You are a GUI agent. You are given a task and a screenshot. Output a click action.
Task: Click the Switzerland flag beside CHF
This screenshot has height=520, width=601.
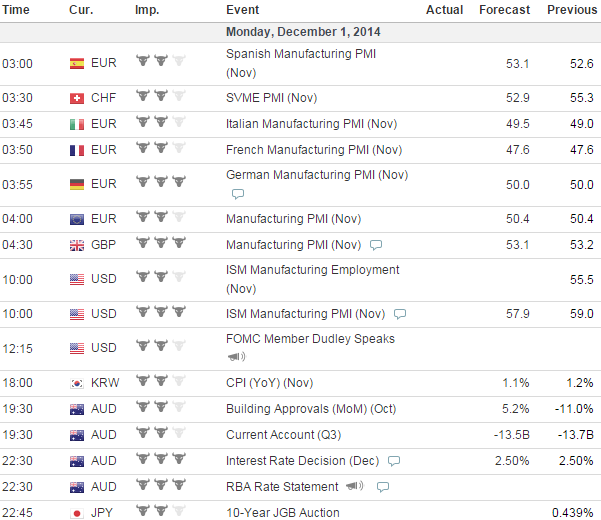pyautogui.click(x=77, y=97)
